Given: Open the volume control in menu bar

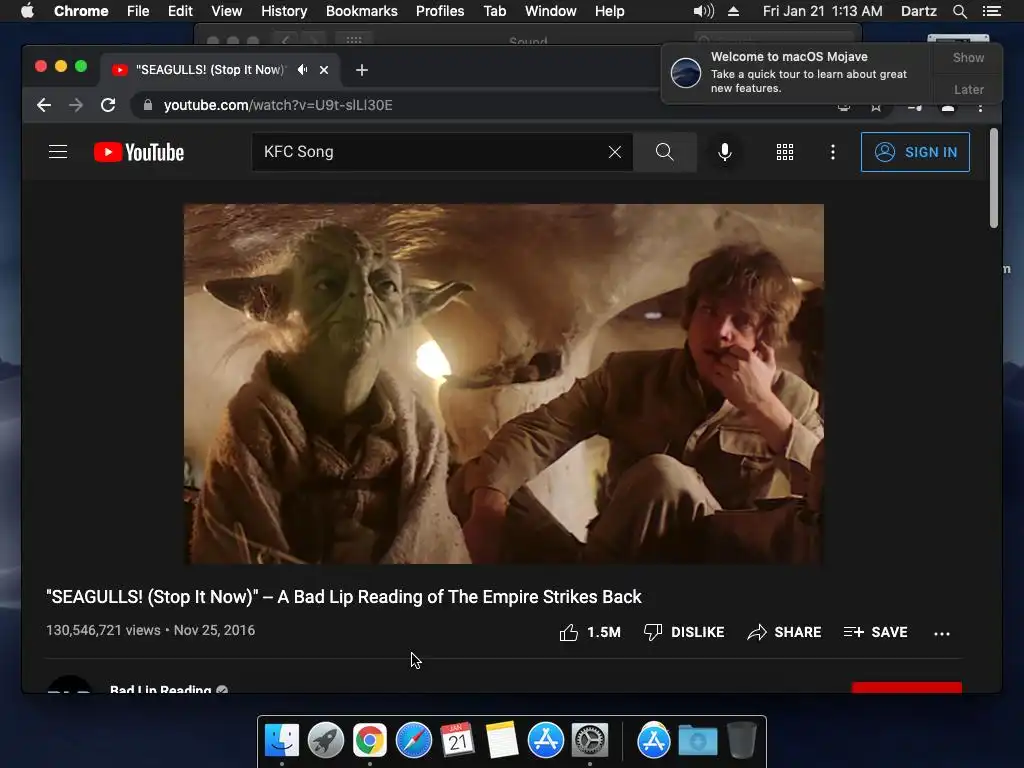Looking at the screenshot, I should (x=703, y=11).
